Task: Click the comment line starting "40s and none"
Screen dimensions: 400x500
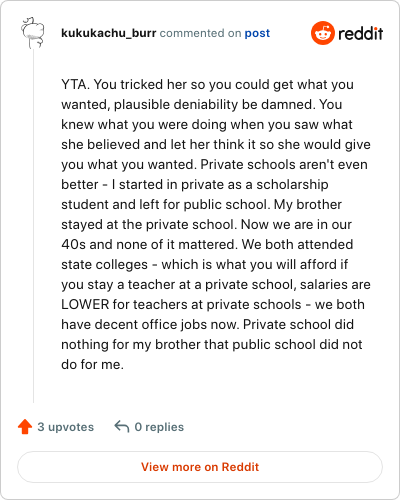Action: tap(207, 244)
